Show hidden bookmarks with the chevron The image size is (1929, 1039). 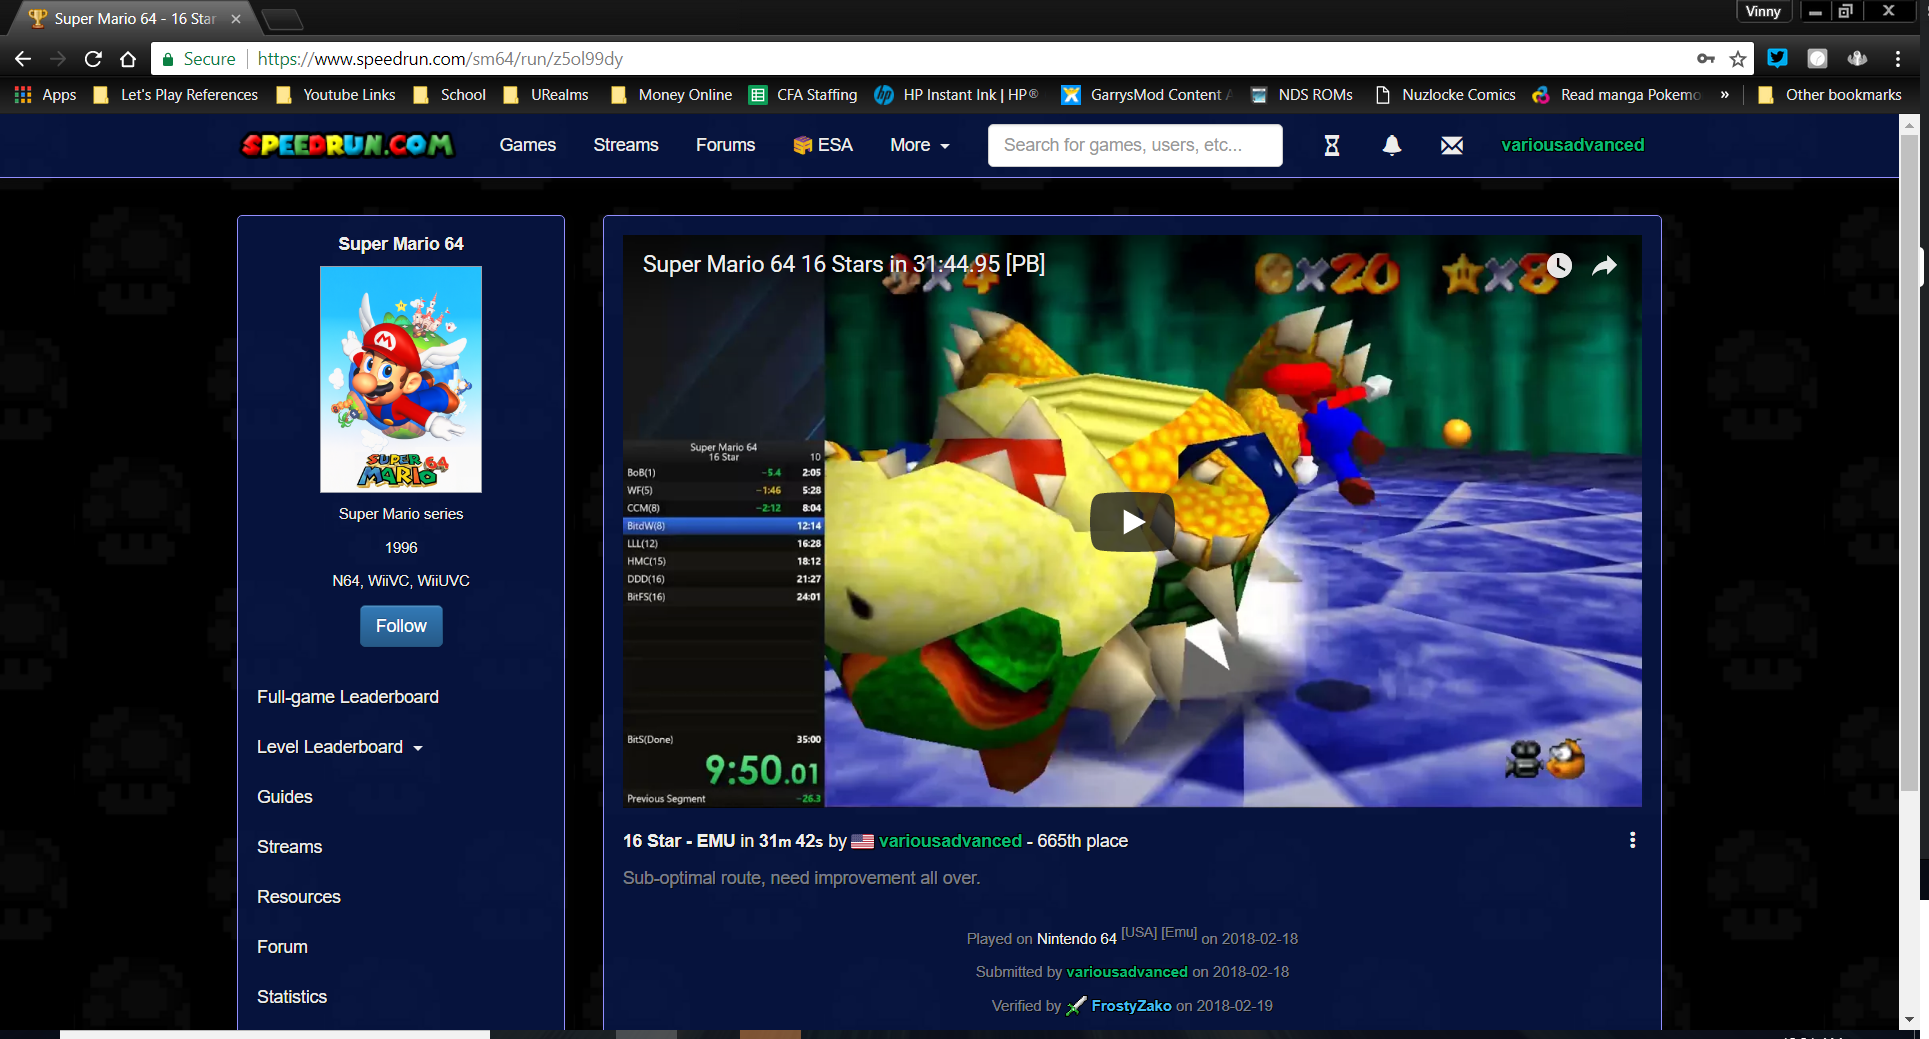pyautogui.click(x=1724, y=95)
